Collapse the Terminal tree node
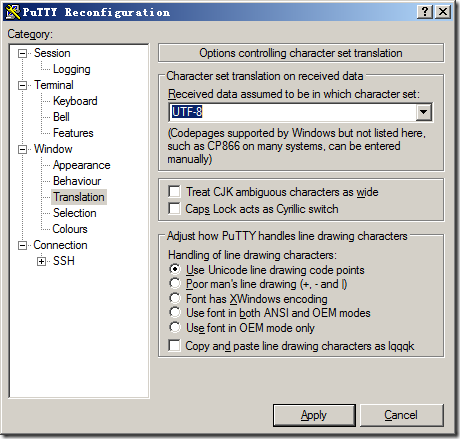 tap(22, 85)
